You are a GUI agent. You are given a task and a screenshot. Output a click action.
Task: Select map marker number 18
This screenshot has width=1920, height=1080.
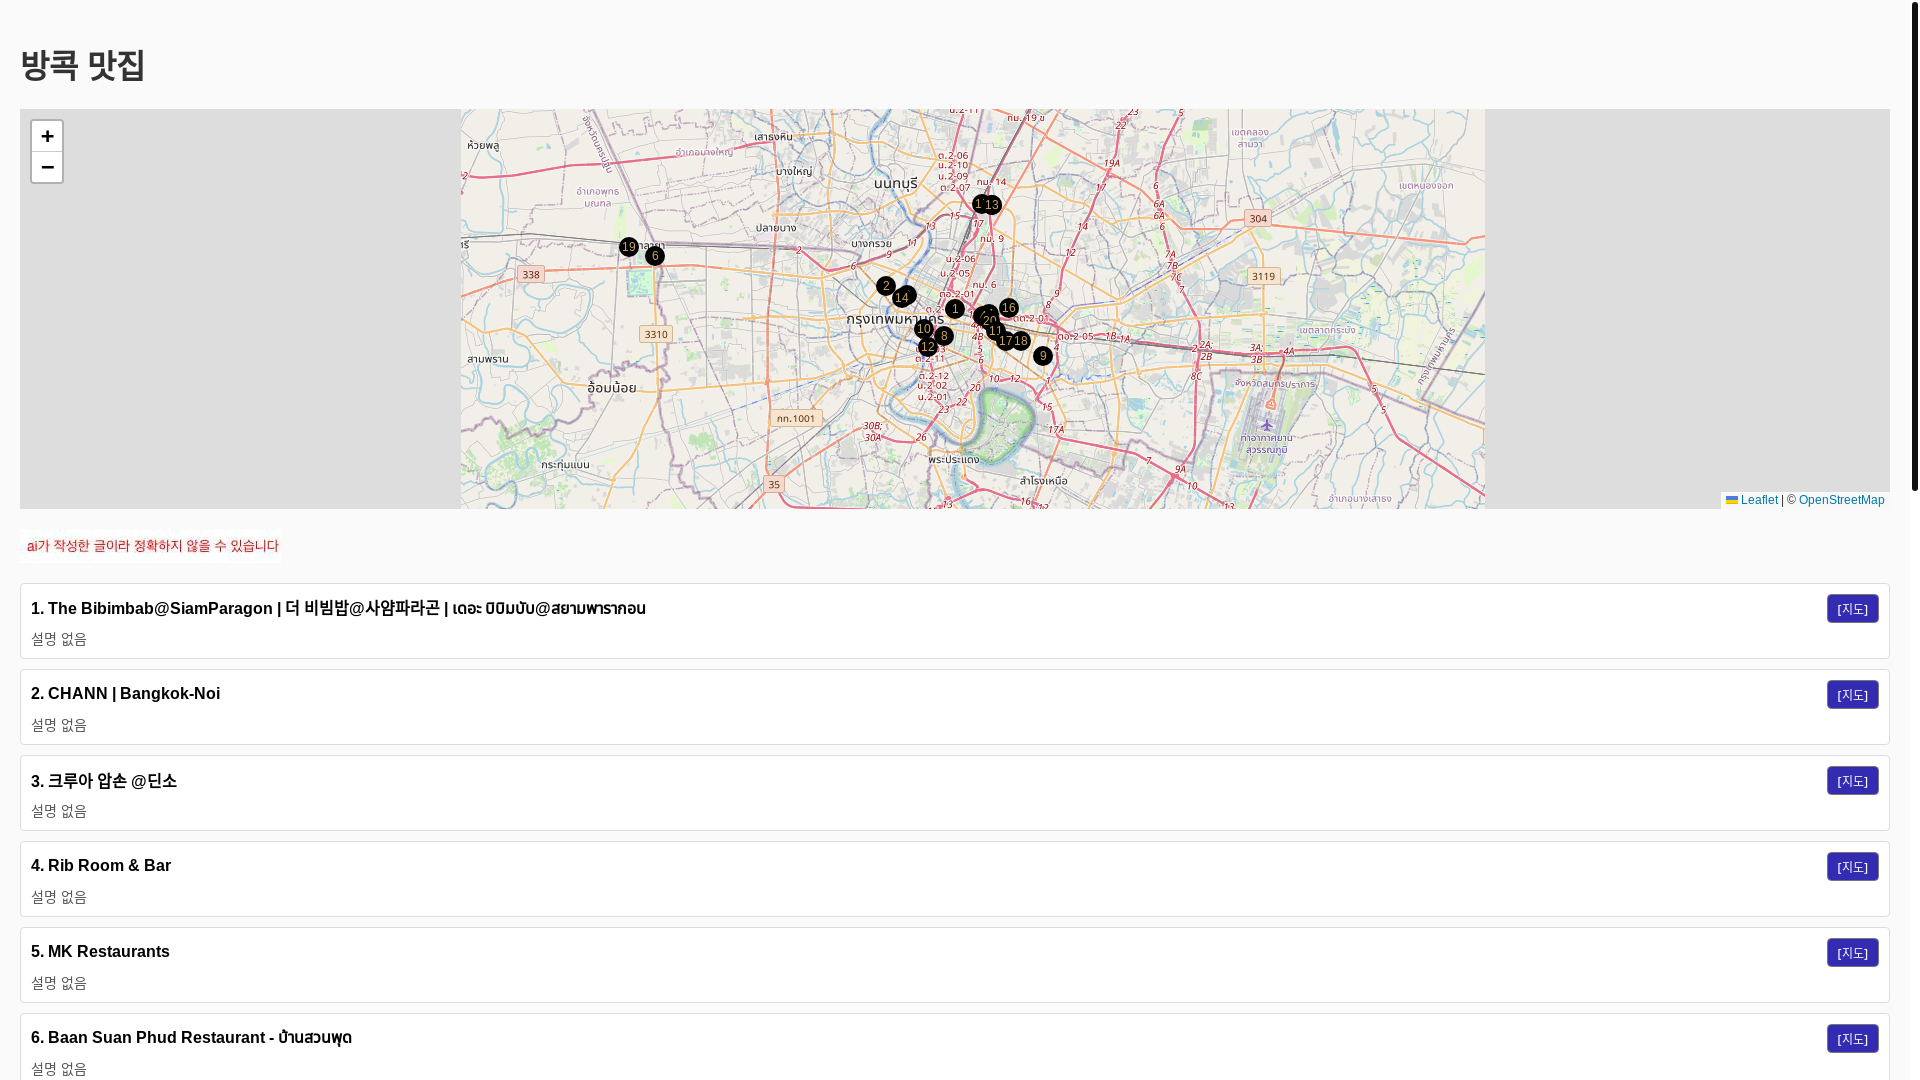click(x=1021, y=341)
